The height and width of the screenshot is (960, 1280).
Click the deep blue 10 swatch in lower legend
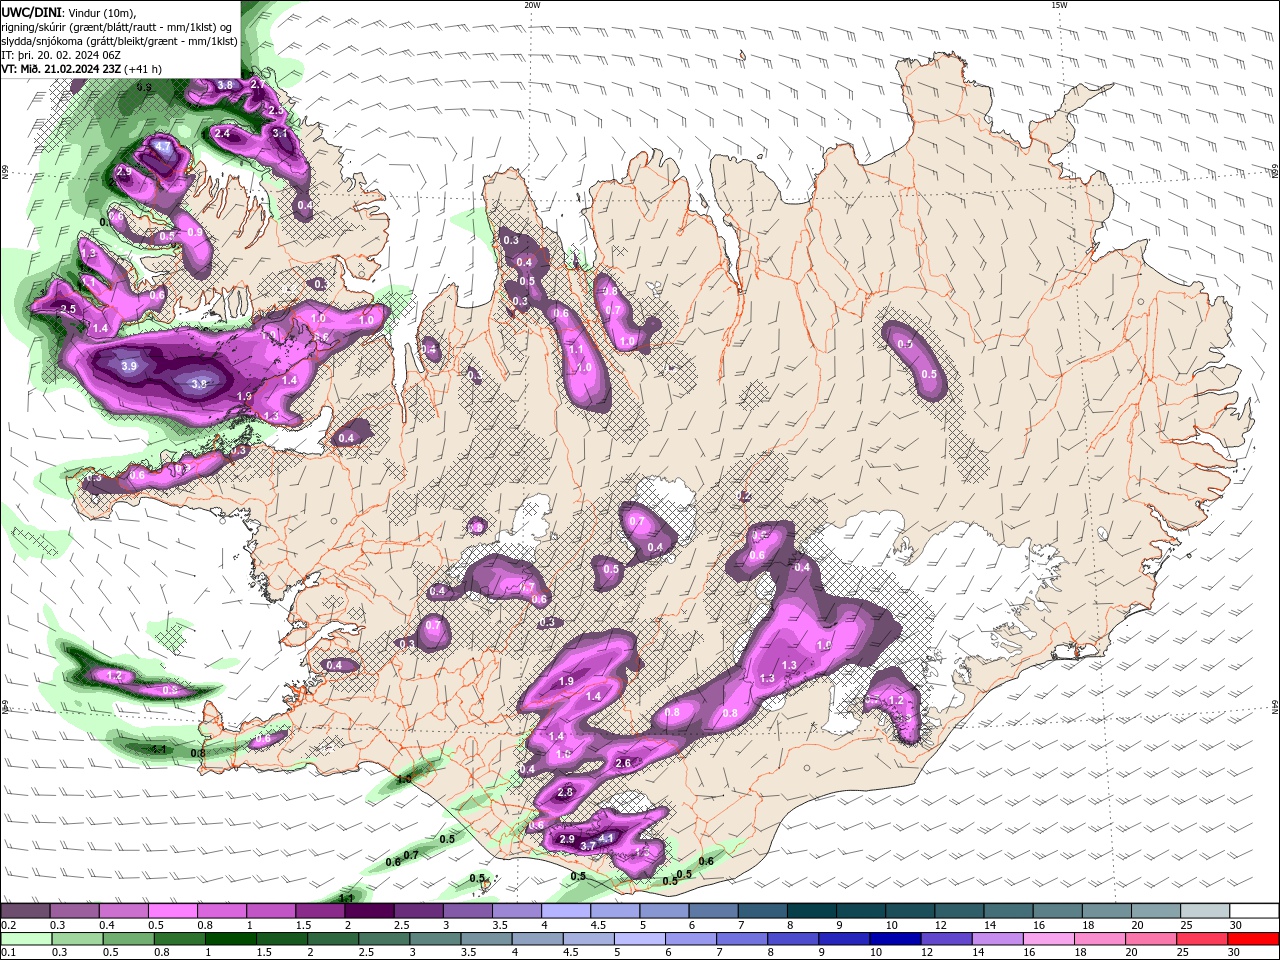coord(896,939)
